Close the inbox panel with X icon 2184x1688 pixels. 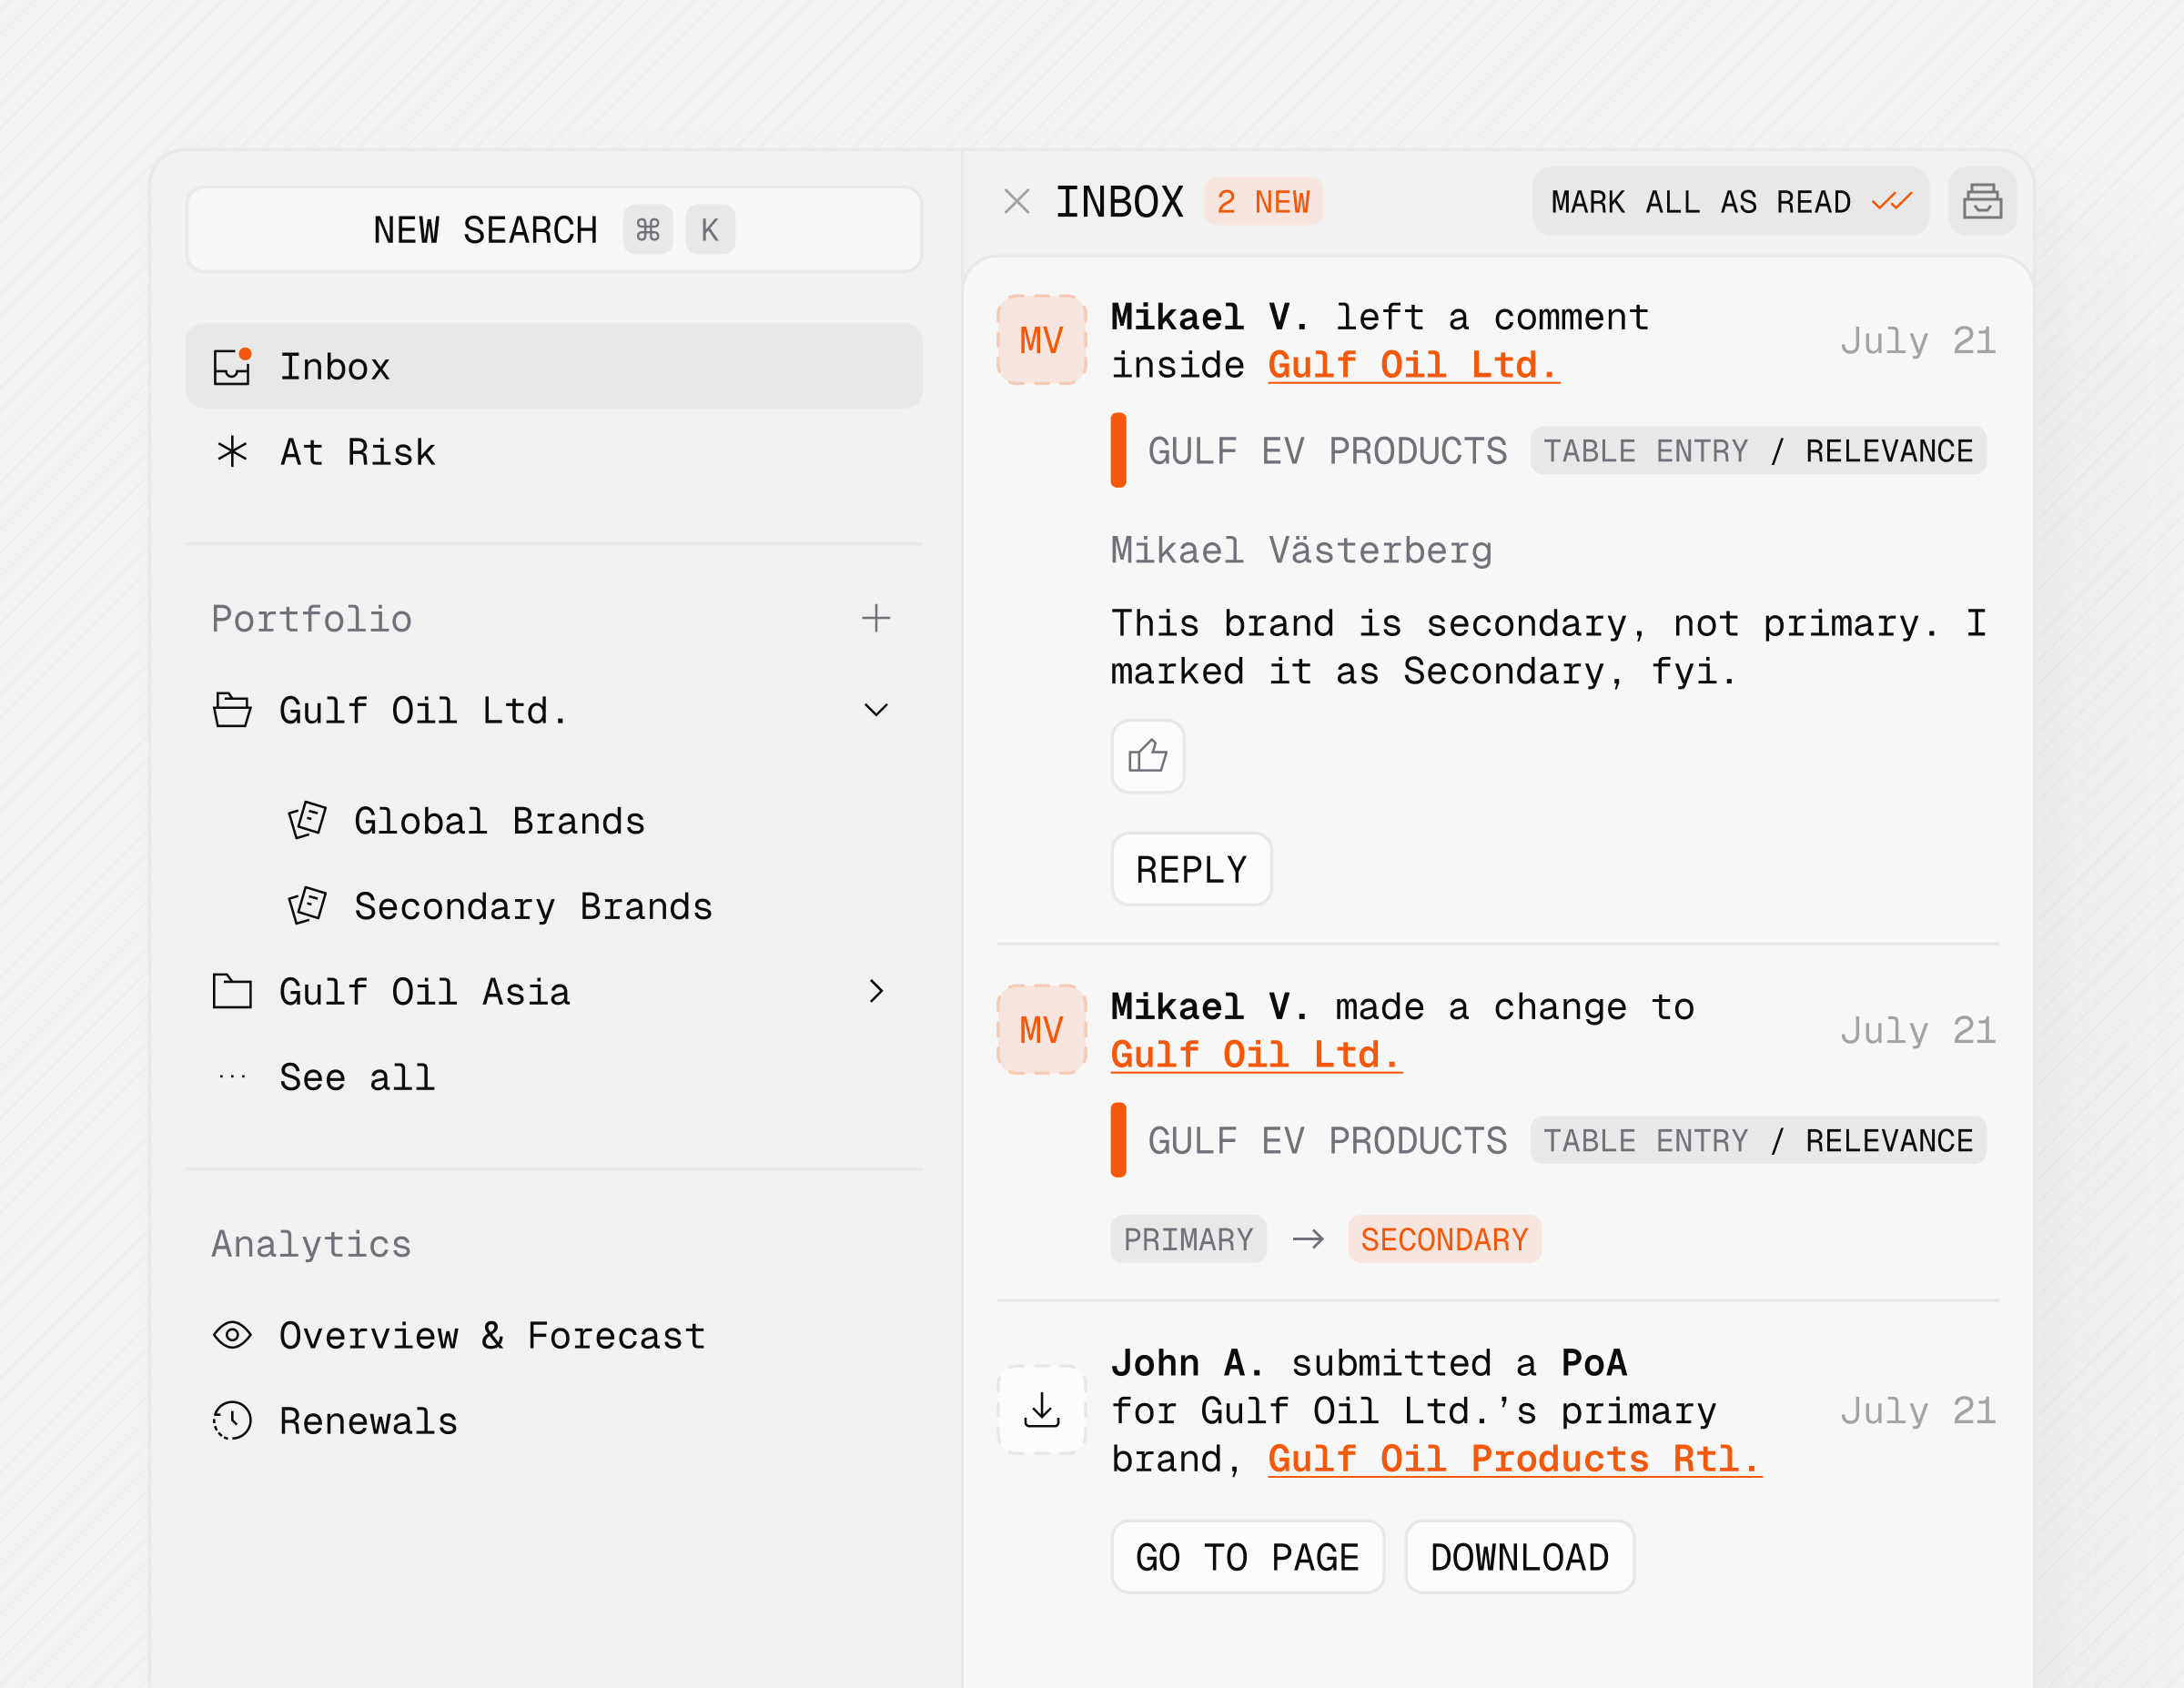click(1016, 202)
